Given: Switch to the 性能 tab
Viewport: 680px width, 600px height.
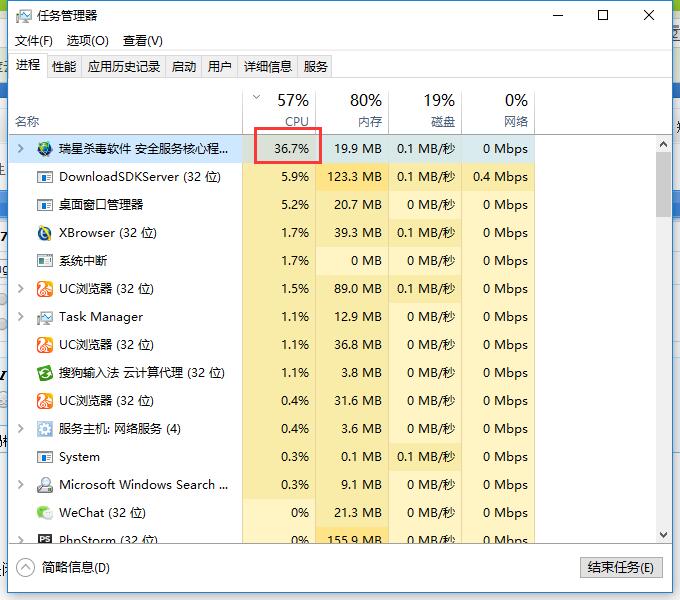Looking at the screenshot, I should (x=64, y=67).
